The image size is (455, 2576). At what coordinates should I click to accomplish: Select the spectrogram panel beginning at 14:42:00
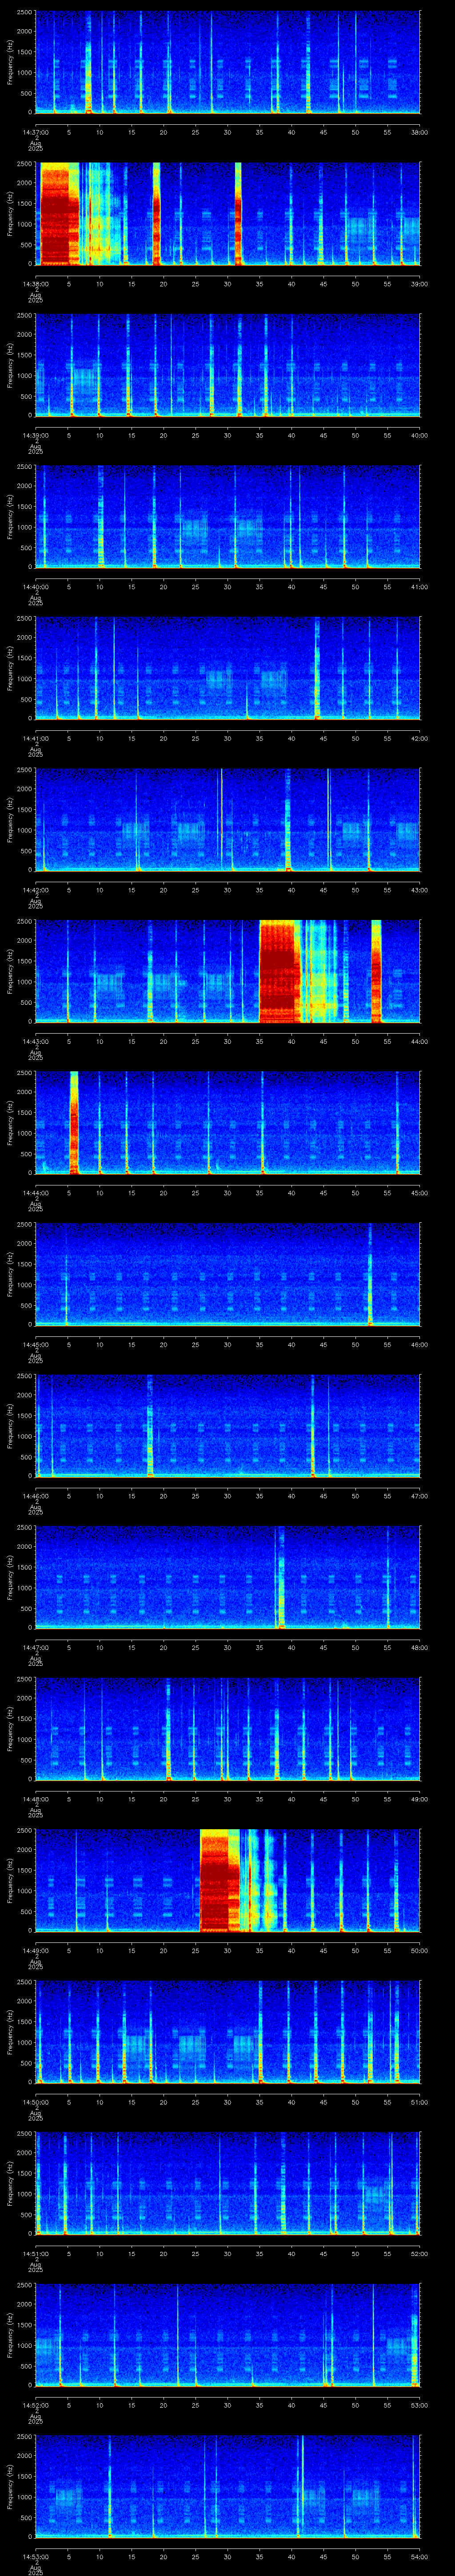click(x=228, y=820)
